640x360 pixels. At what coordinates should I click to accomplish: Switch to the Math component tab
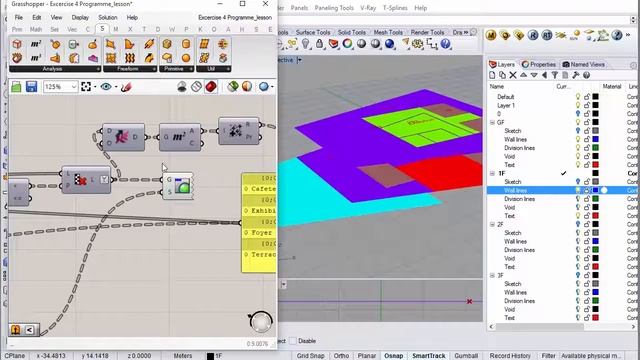(x=36, y=29)
